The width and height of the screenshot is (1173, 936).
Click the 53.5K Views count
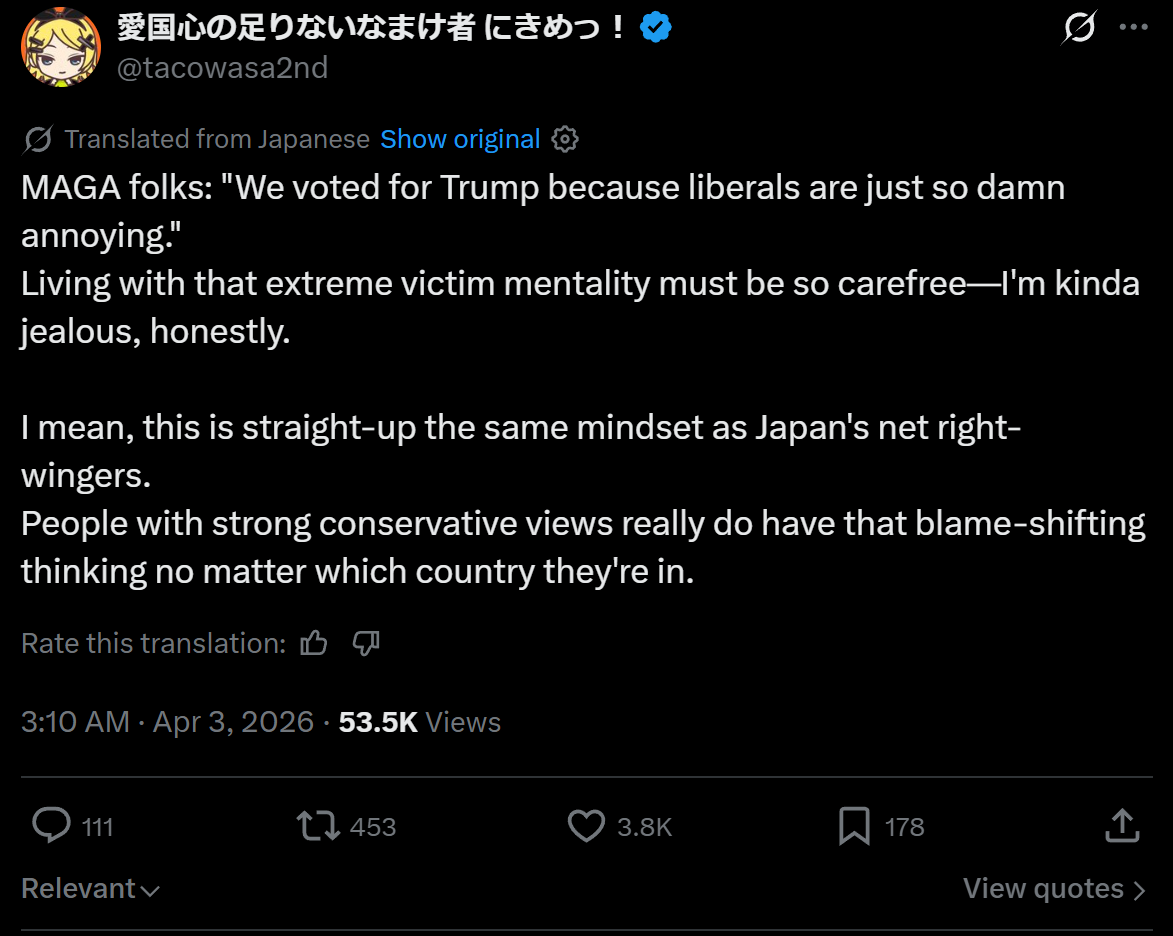(419, 722)
